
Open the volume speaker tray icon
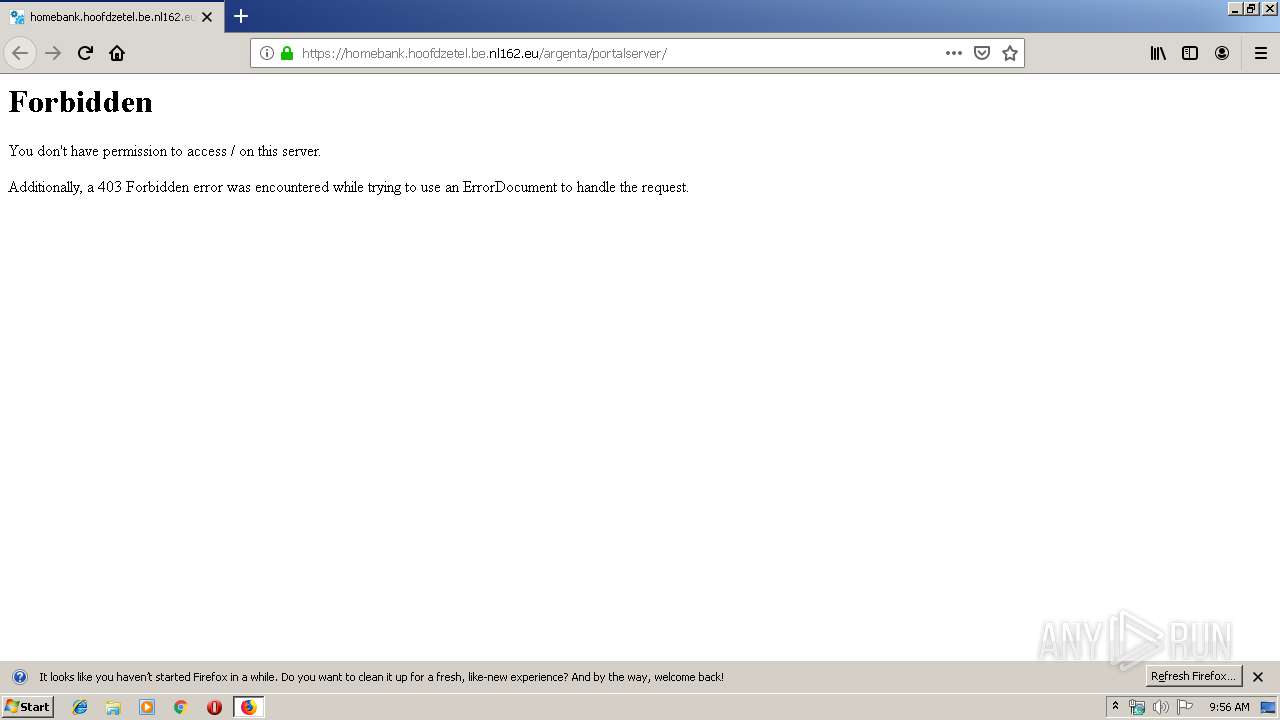coord(1161,707)
